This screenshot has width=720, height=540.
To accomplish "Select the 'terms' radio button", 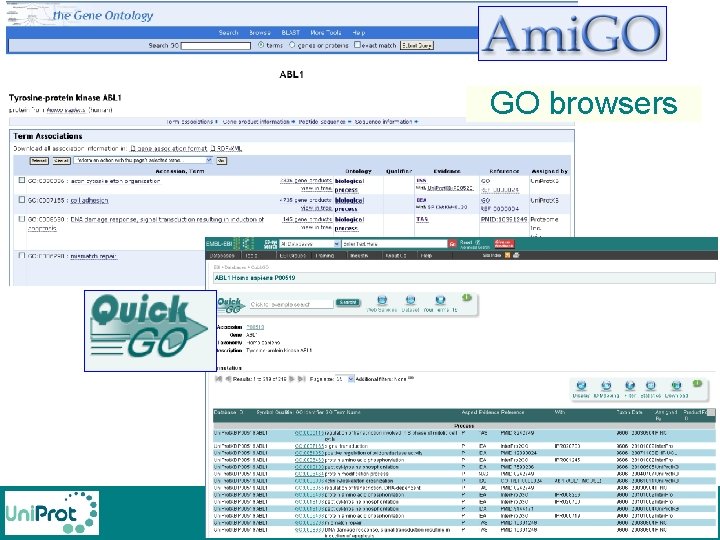I will click(261, 45).
